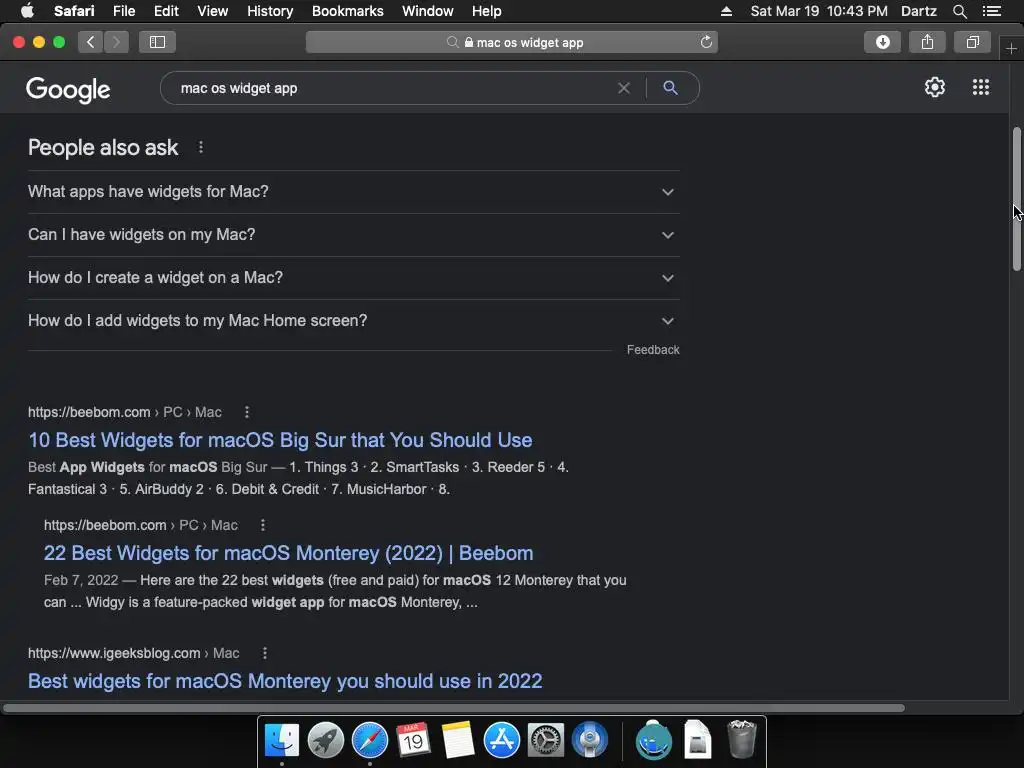Image resolution: width=1024 pixels, height=768 pixels.
Task: Show the Safari sidebar
Action: point(157,42)
